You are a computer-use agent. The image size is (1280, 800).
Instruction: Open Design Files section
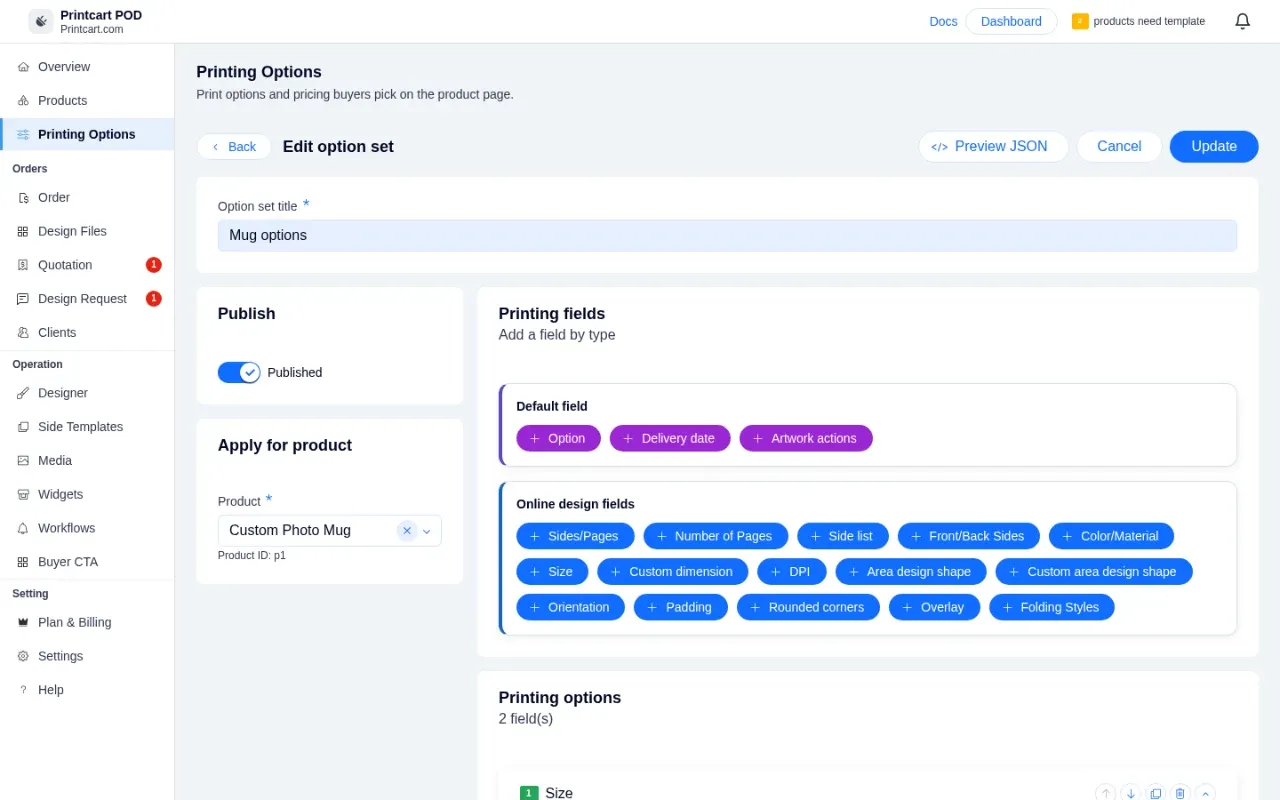coord(87,231)
